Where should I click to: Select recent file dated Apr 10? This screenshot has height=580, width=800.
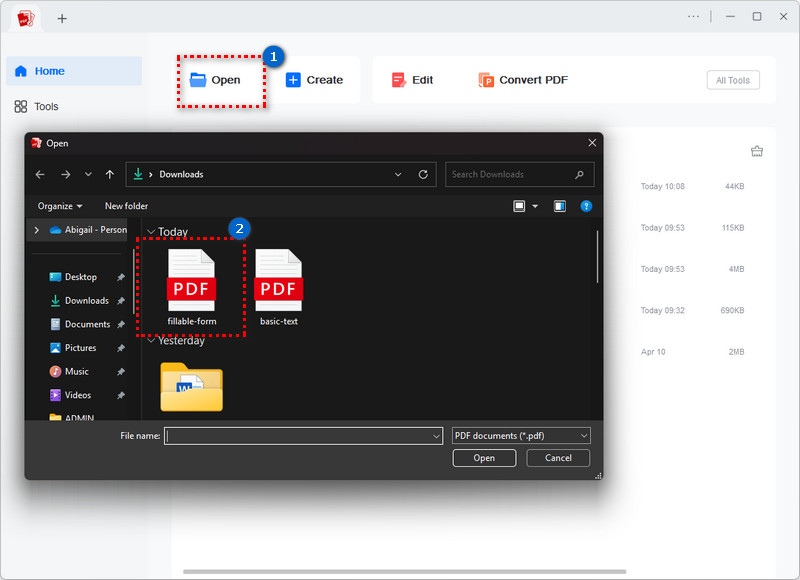pyautogui.click(x=693, y=352)
